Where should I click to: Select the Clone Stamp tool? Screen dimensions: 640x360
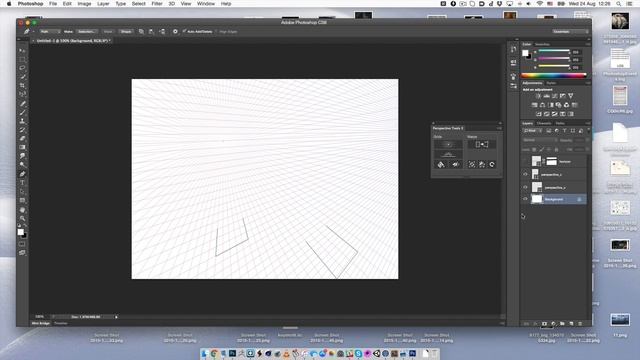point(22,121)
